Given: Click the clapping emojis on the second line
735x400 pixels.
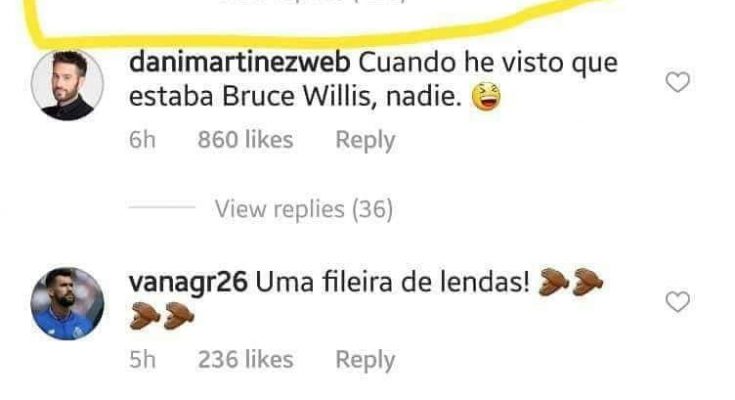Looking at the screenshot, I should [x=162, y=316].
